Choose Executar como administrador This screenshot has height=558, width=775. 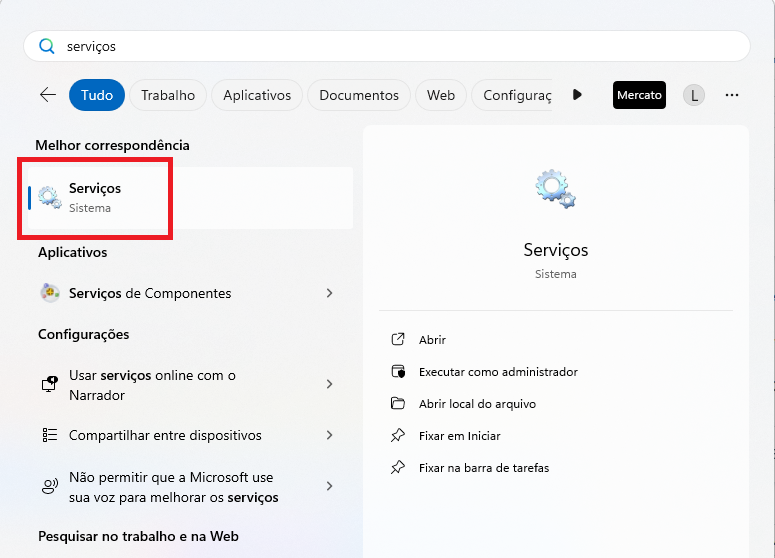(498, 372)
